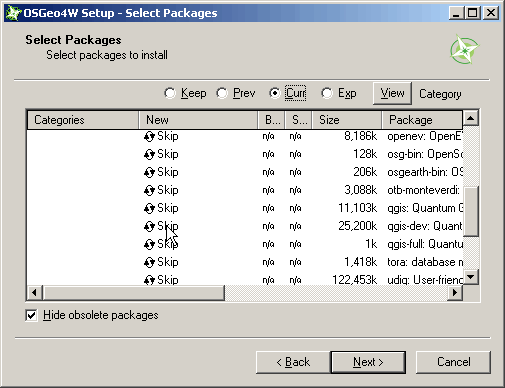Uncheck Hide obsolete packages checkbox

point(31,315)
